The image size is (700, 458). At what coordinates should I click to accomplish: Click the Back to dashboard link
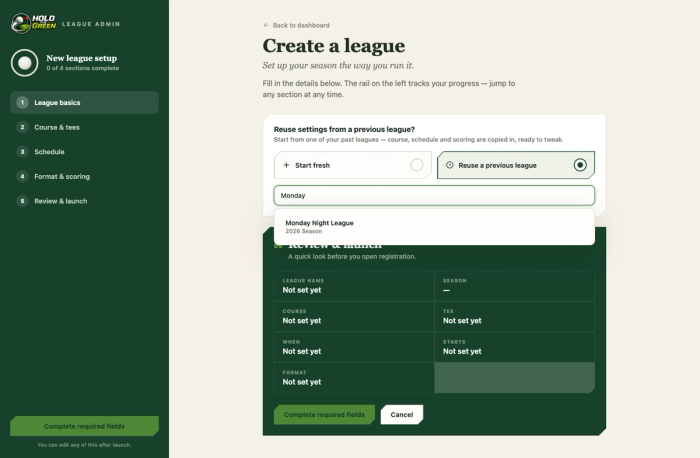[296, 25]
